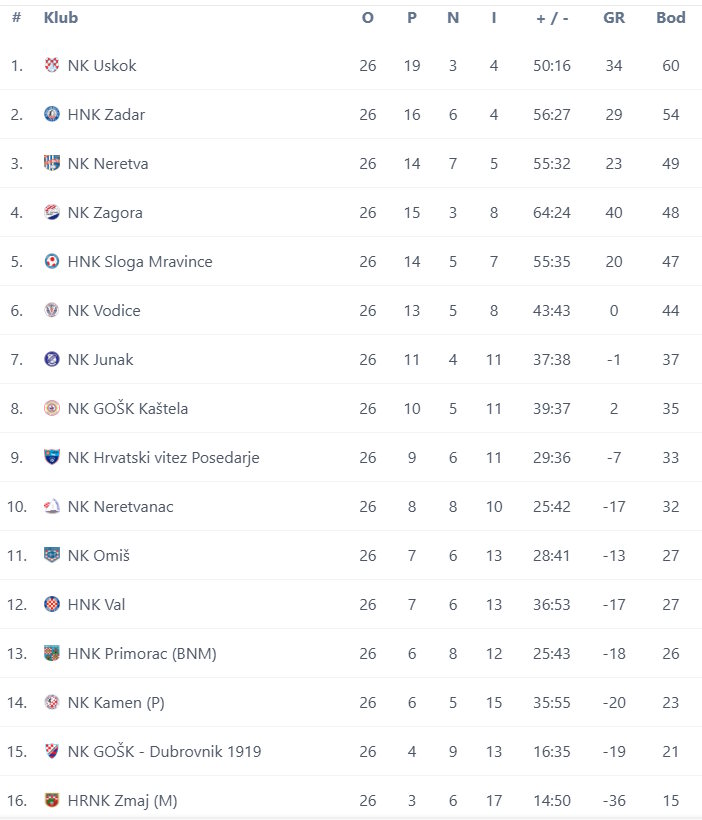Click the HNK Zadar club crest icon

click(51, 114)
